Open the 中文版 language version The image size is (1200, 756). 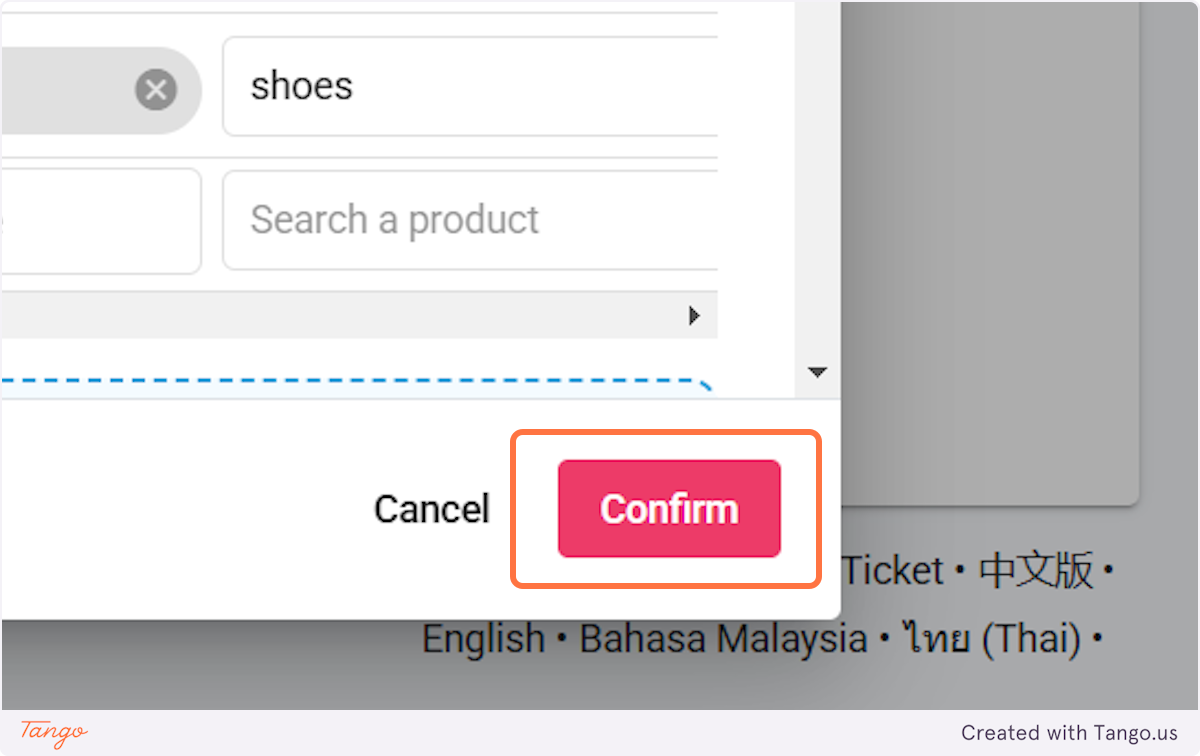[1037, 569]
